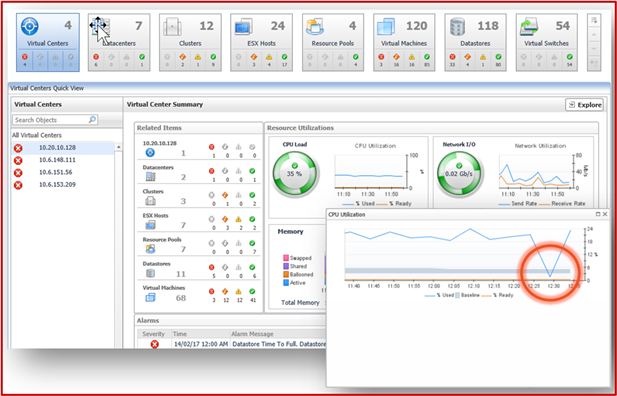This screenshot has width=617, height=396.
Task: Click the Resource Pools icon in Related Items
Action: (150, 249)
